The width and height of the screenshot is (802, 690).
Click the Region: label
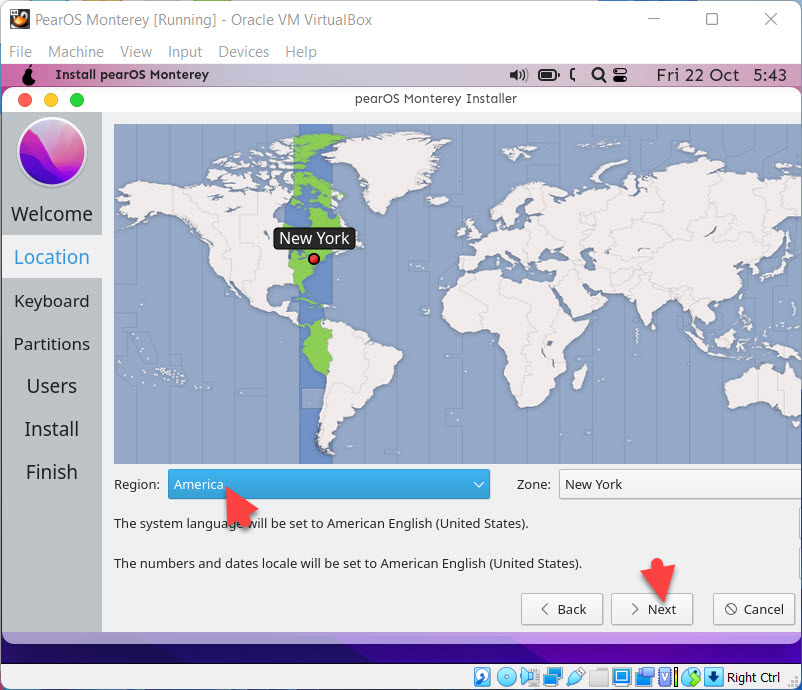[137, 484]
